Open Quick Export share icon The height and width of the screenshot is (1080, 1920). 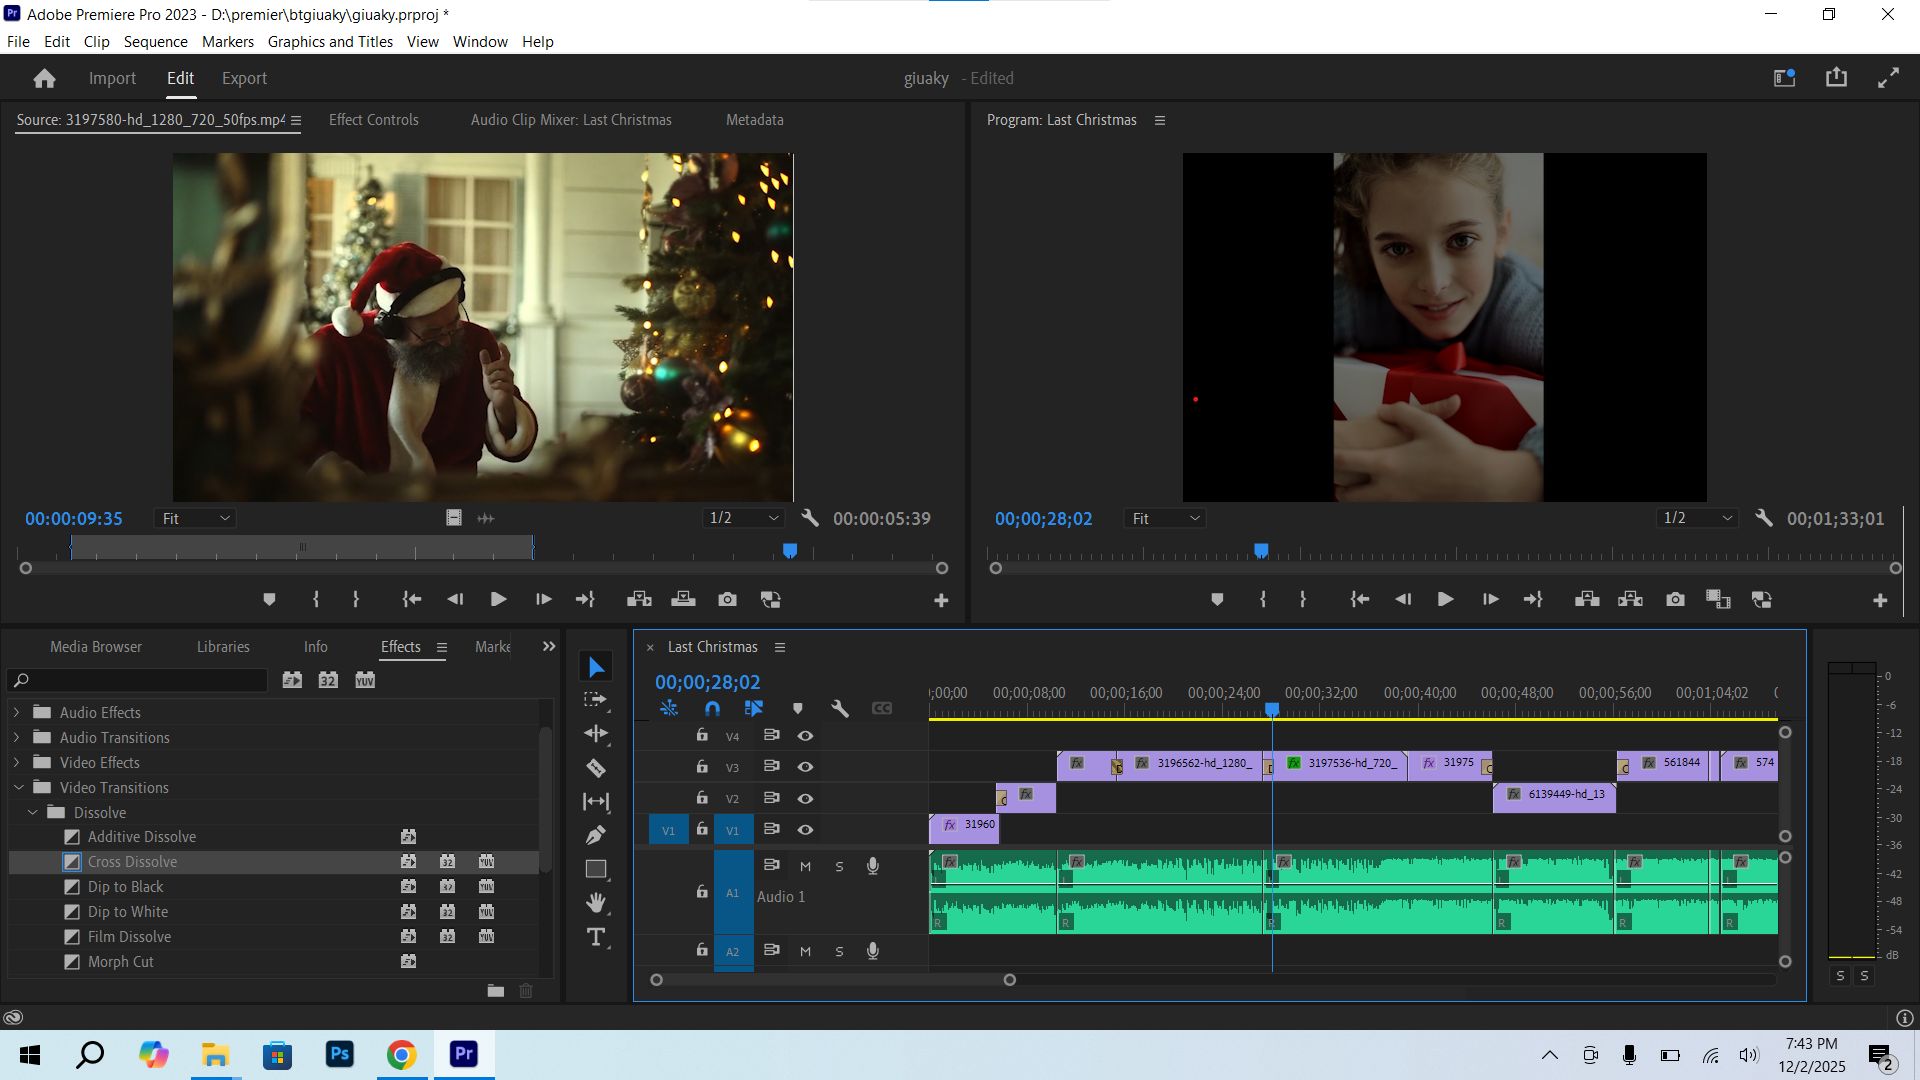[1836, 77]
